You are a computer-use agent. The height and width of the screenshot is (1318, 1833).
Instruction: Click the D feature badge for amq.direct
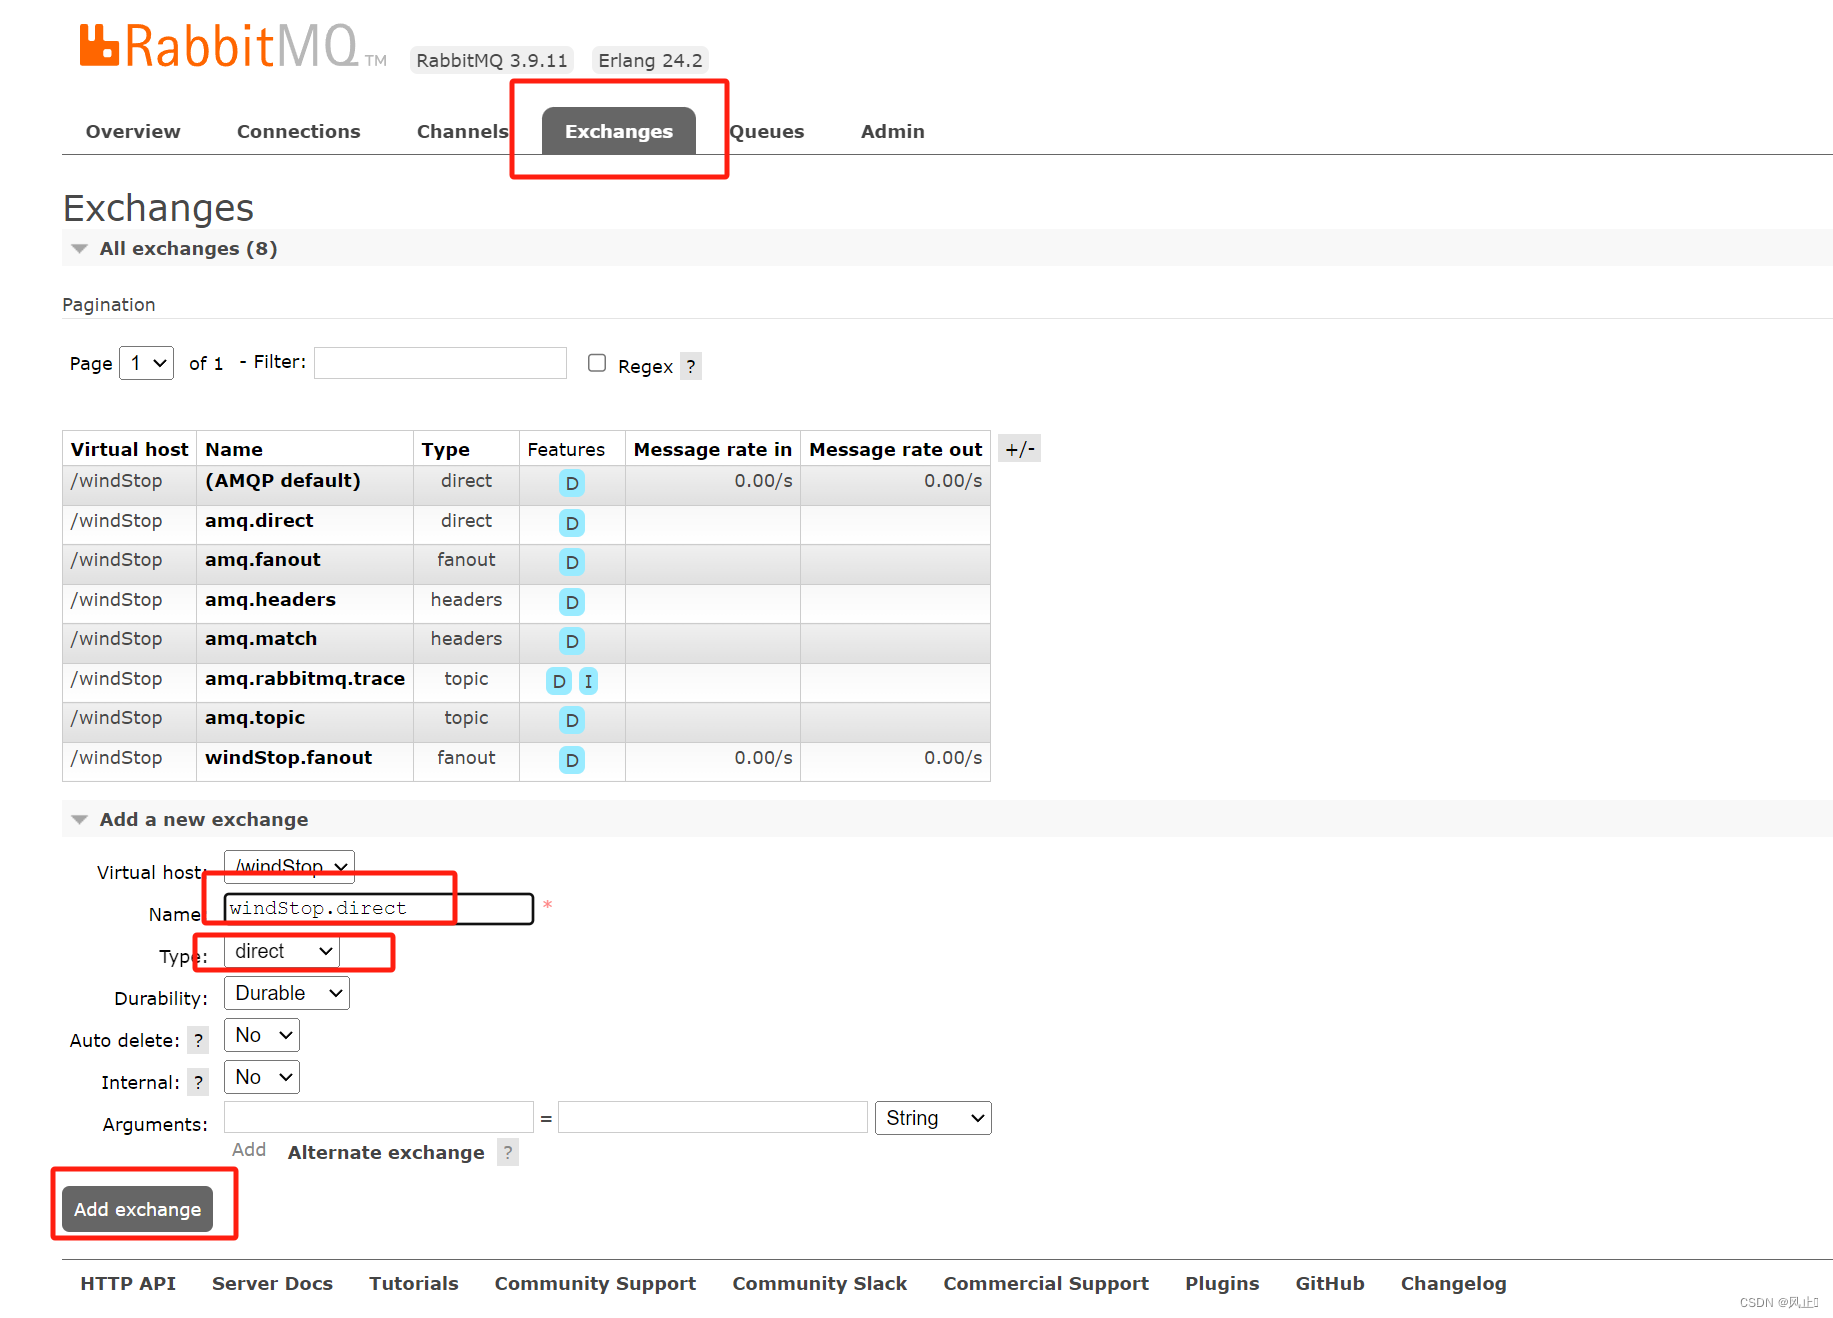pos(572,523)
